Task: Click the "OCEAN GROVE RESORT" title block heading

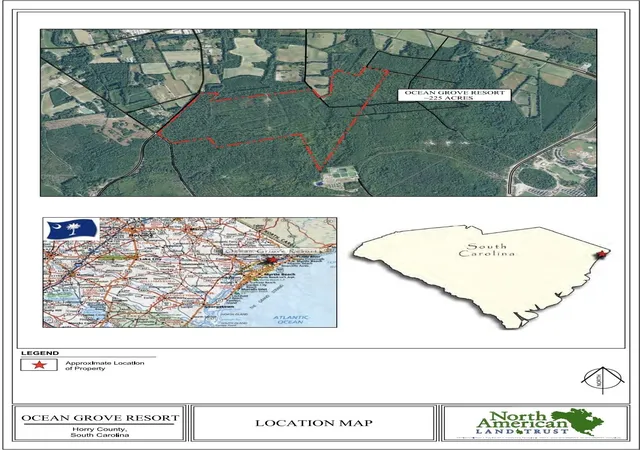Action: tap(100, 418)
